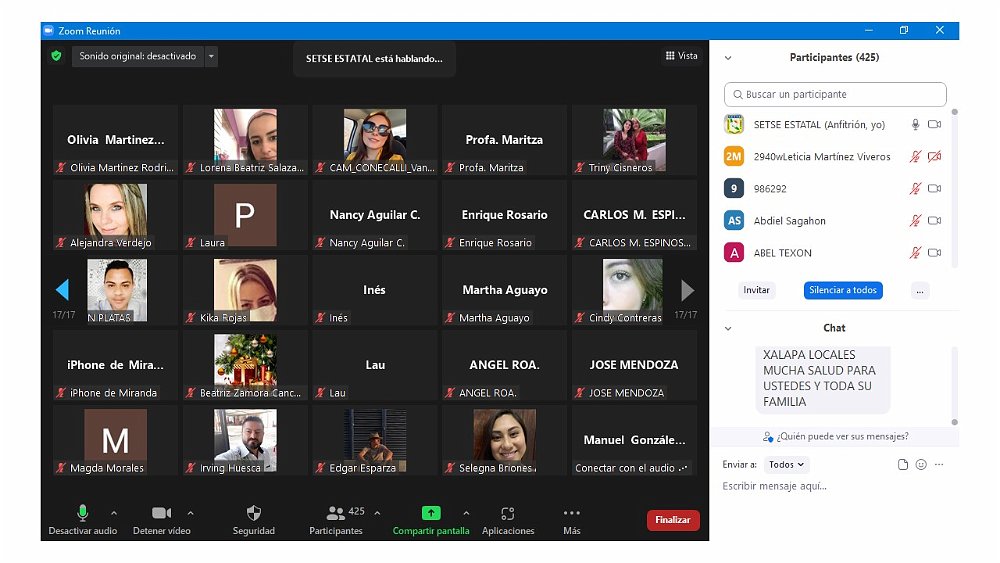Toggle Sonido original desactivado button
This screenshot has height=563, width=1000.
point(138,56)
